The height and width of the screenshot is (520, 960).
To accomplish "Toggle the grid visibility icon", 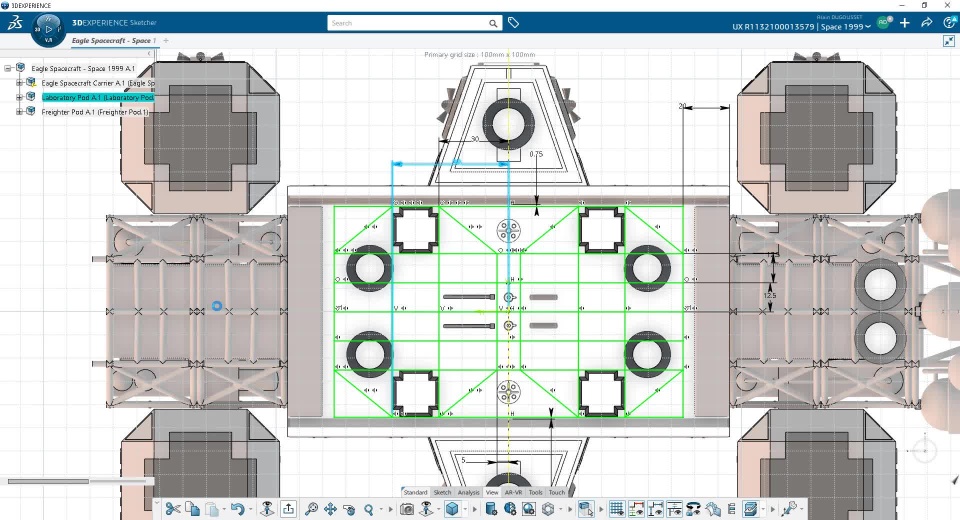I will (x=617, y=509).
